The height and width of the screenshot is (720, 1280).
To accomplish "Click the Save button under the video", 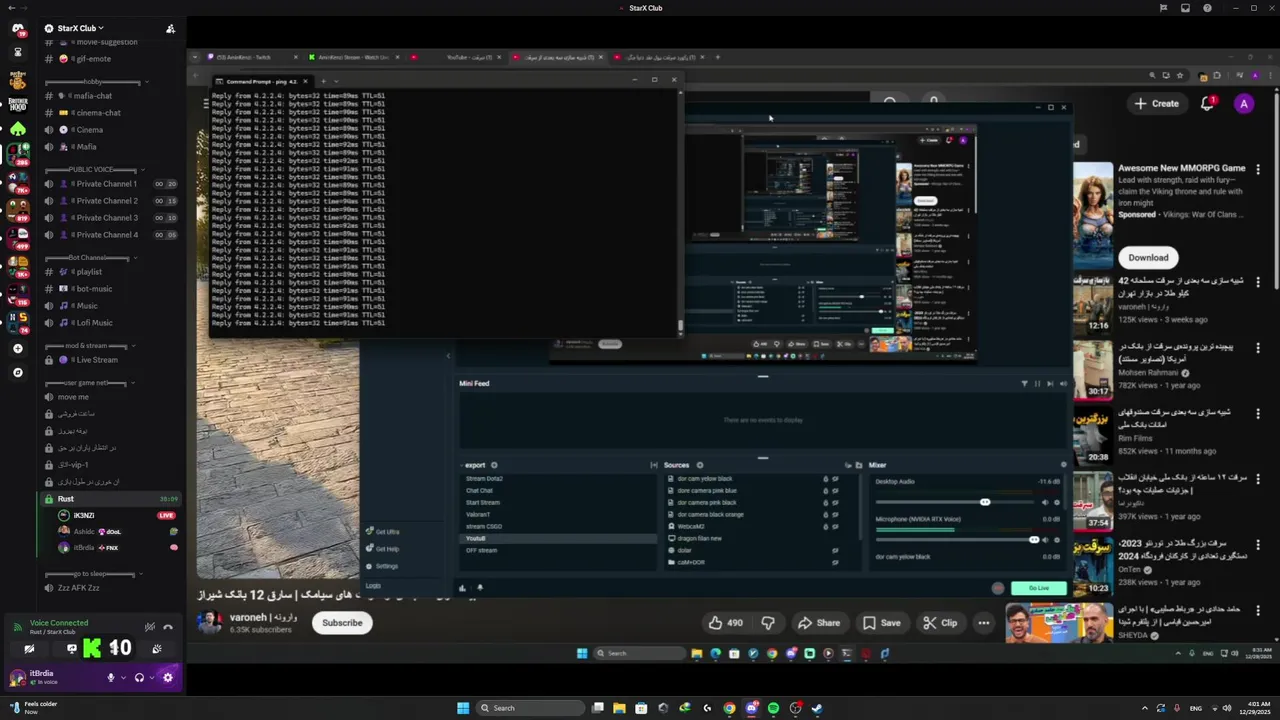I will [881, 622].
